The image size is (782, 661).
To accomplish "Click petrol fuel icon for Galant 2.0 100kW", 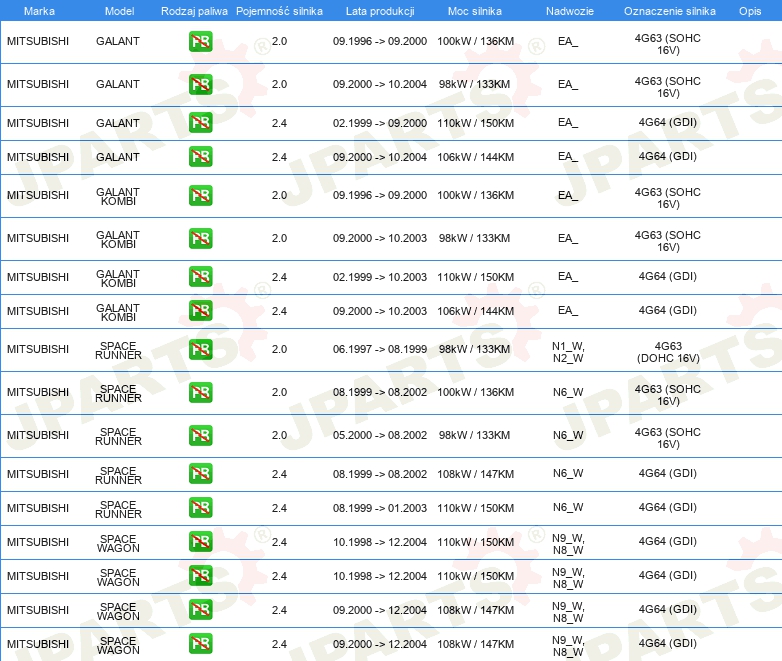I will pyautogui.click(x=200, y=42).
